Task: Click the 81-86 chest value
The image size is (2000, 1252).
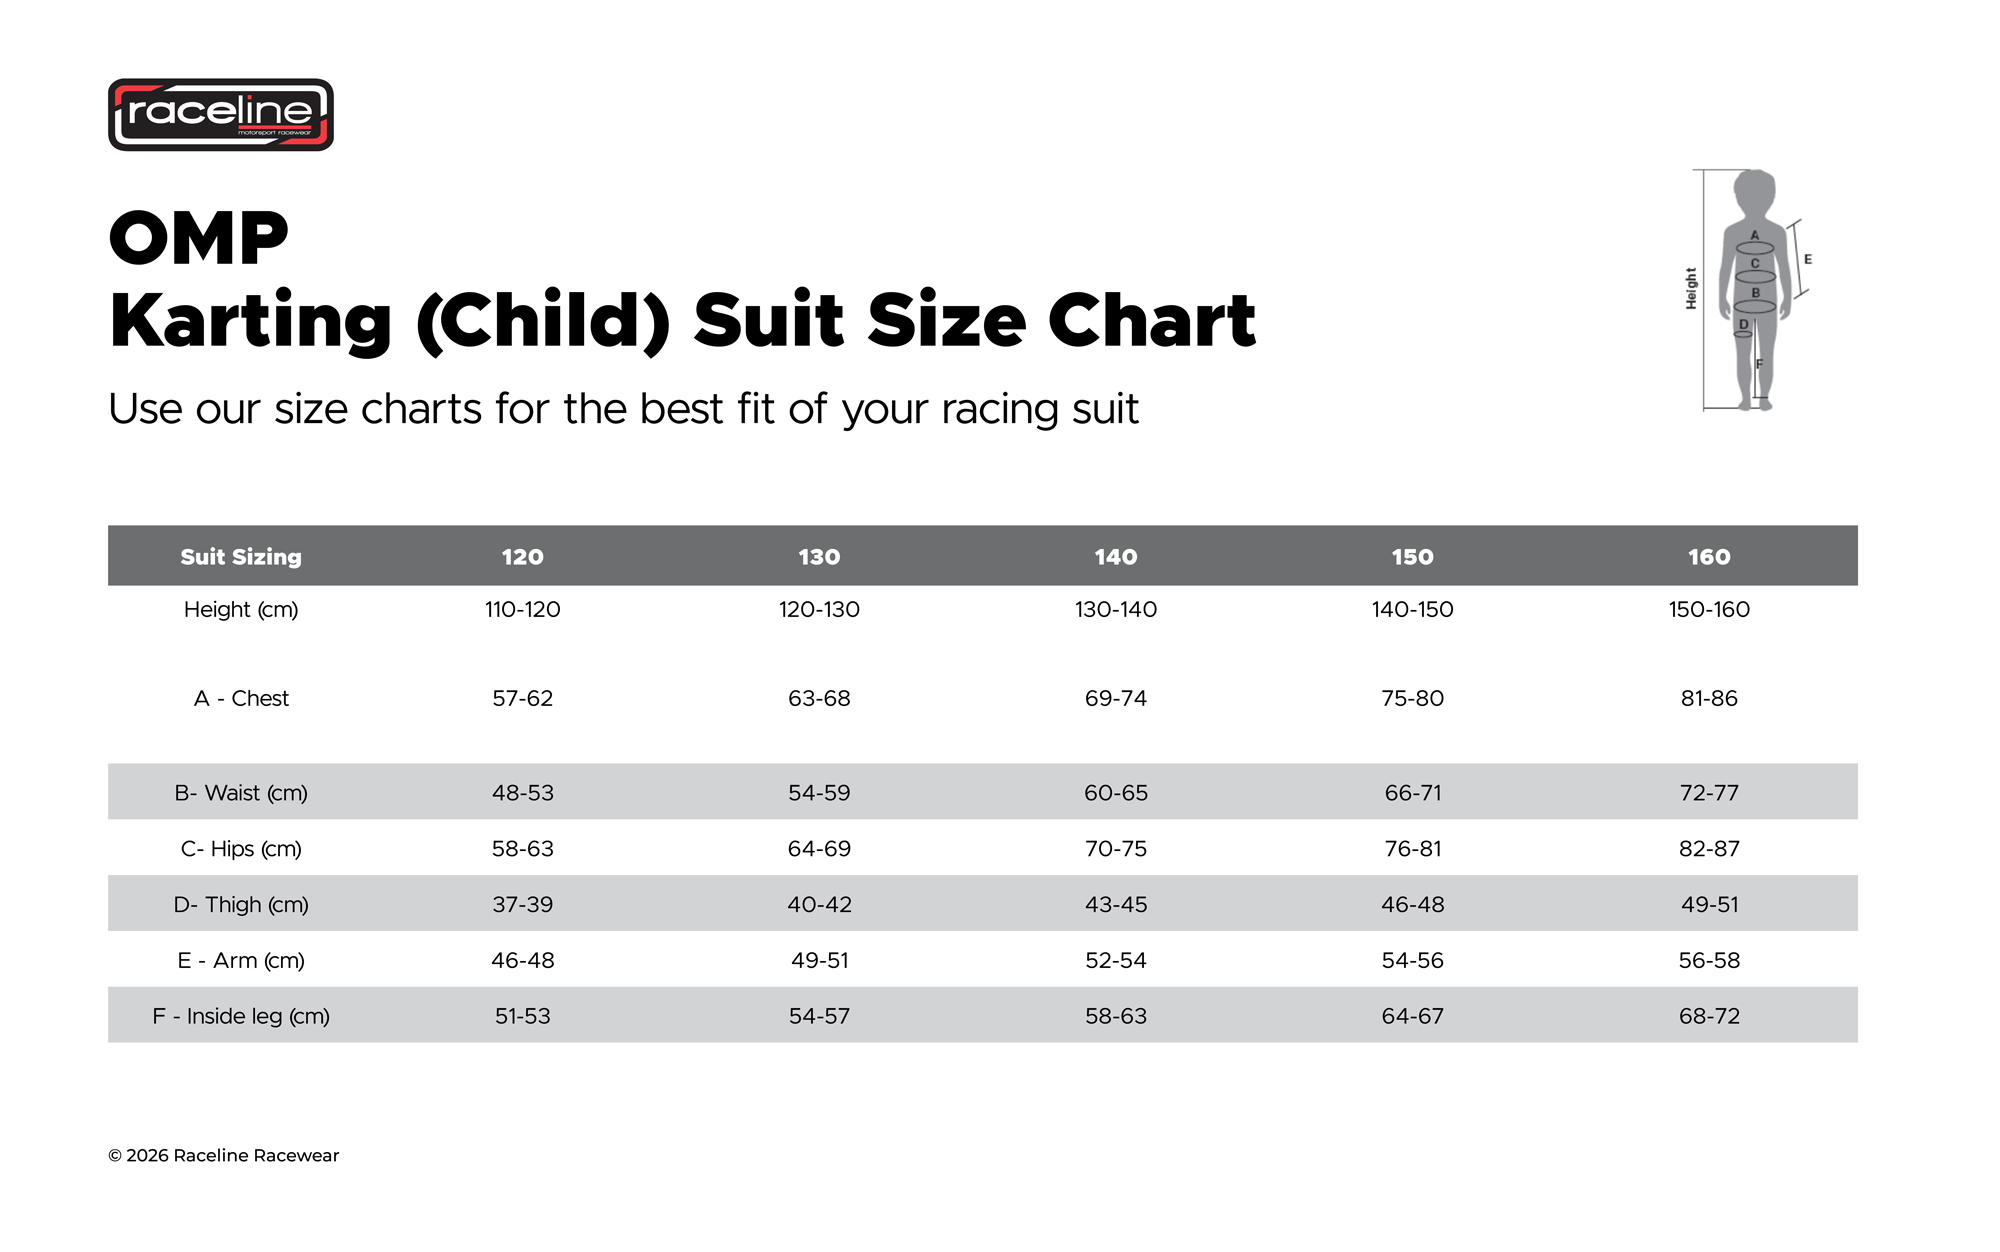Action: (x=1709, y=699)
